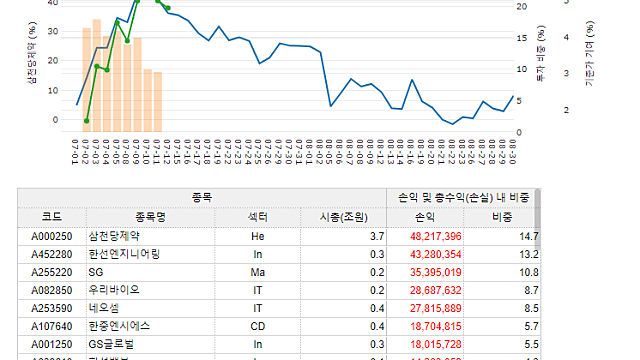640x360 pixels.
Task: Sort by the 코드 column header
Action: pos(52,217)
